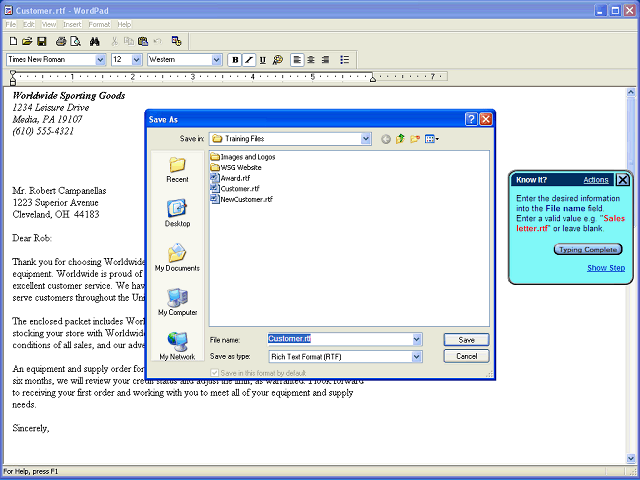Open the font size 12 dropdown
This screenshot has height=480, width=640.
point(137,60)
